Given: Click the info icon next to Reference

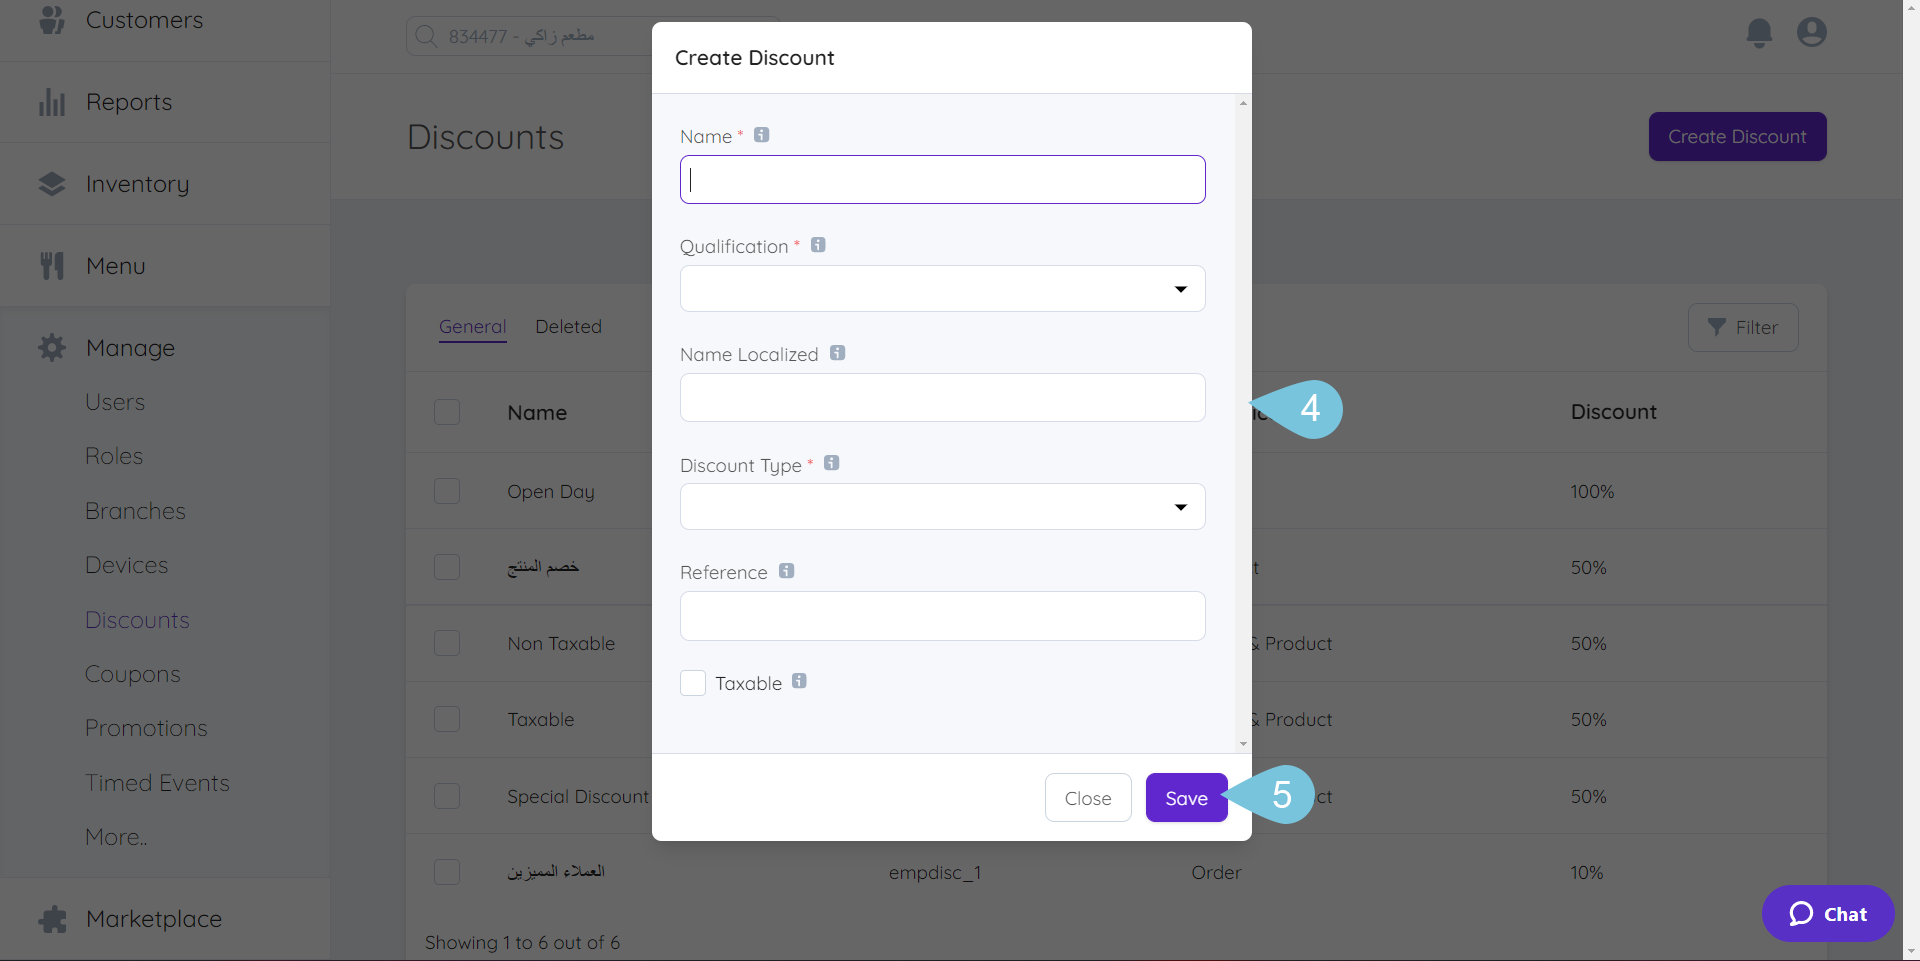Looking at the screenshot, I should tap(787, 571).
